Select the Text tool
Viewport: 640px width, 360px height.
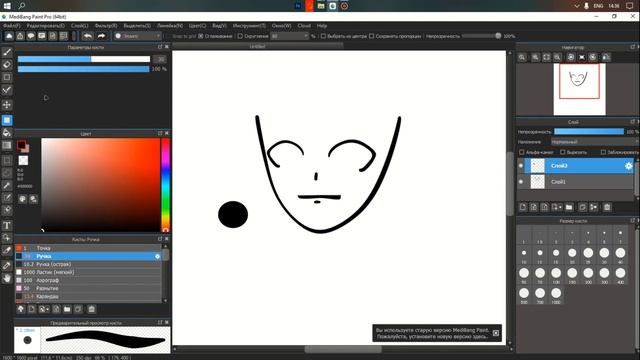pyautogui.click(x=7, y=225)
